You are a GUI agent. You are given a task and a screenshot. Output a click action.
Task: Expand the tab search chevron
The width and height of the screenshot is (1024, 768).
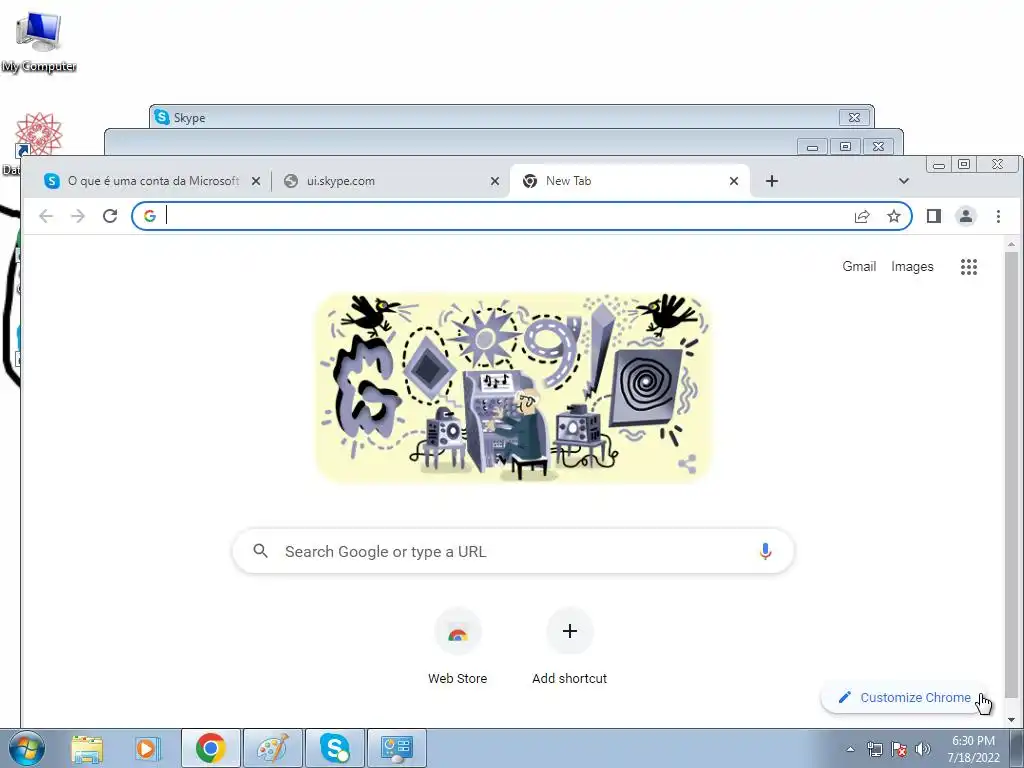[904, 181]
